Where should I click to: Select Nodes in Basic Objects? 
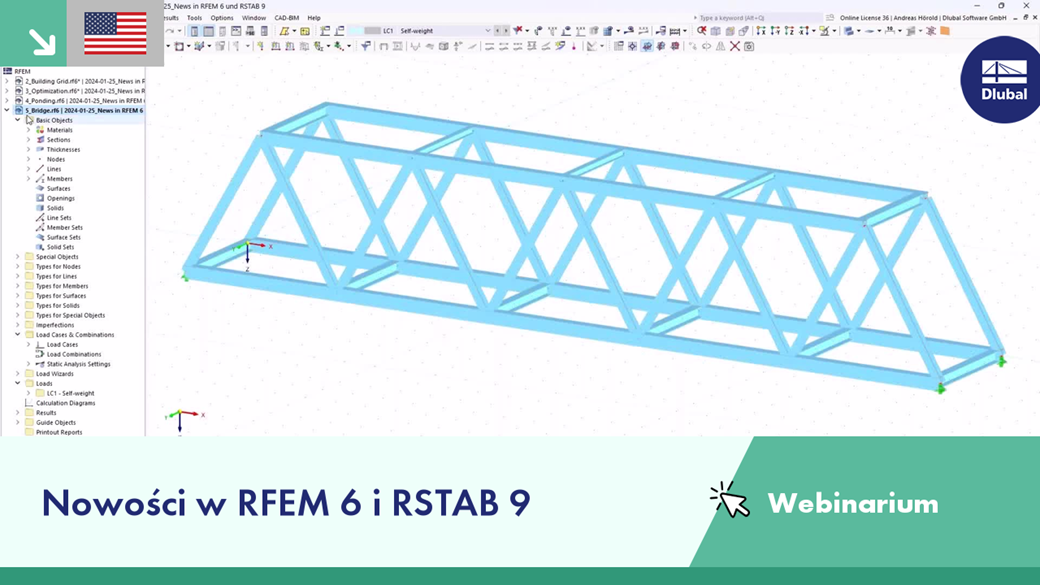click(x=56, y=159)
